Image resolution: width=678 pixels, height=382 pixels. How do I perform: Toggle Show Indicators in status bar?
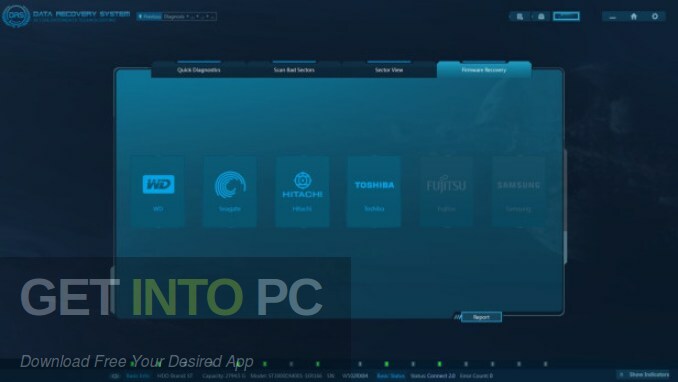coord(644,375)
